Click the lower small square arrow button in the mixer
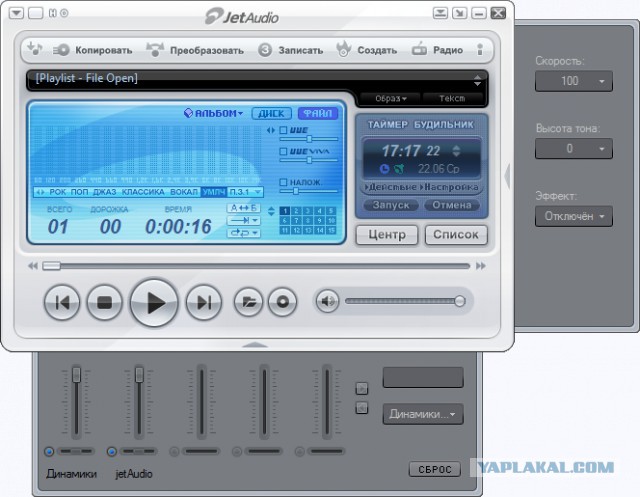Screen dimensions: 640x497 362,407
